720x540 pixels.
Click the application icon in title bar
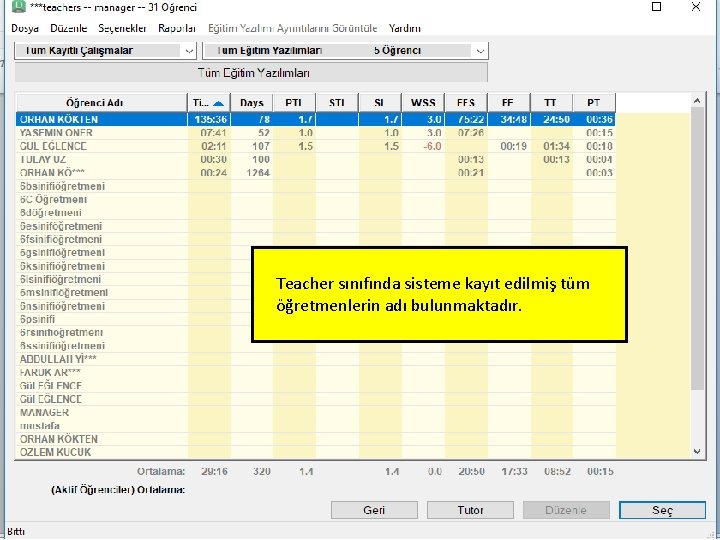coord(18,6)
